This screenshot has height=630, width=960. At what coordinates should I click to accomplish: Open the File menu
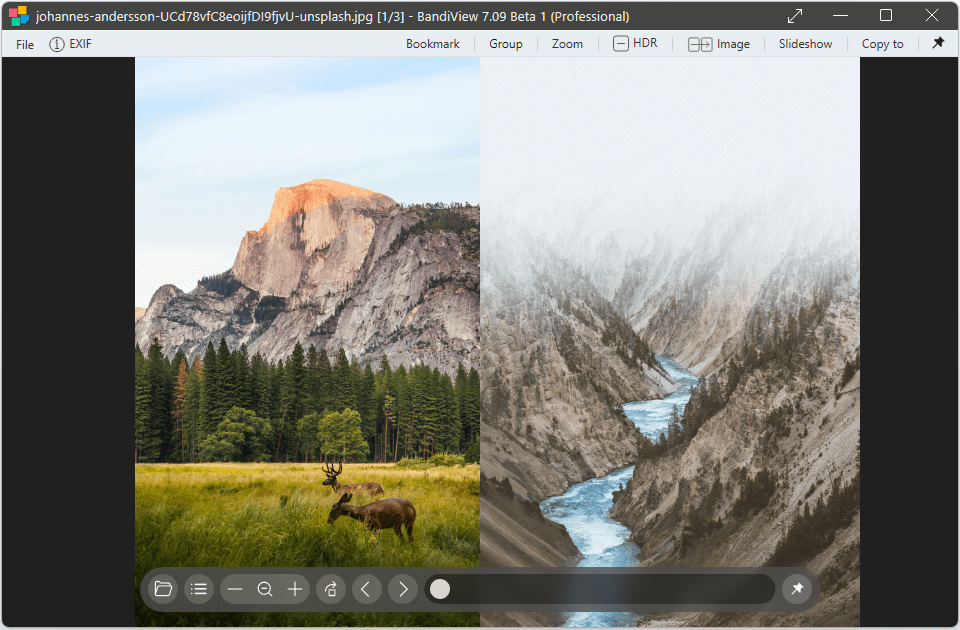click(25, 44)
